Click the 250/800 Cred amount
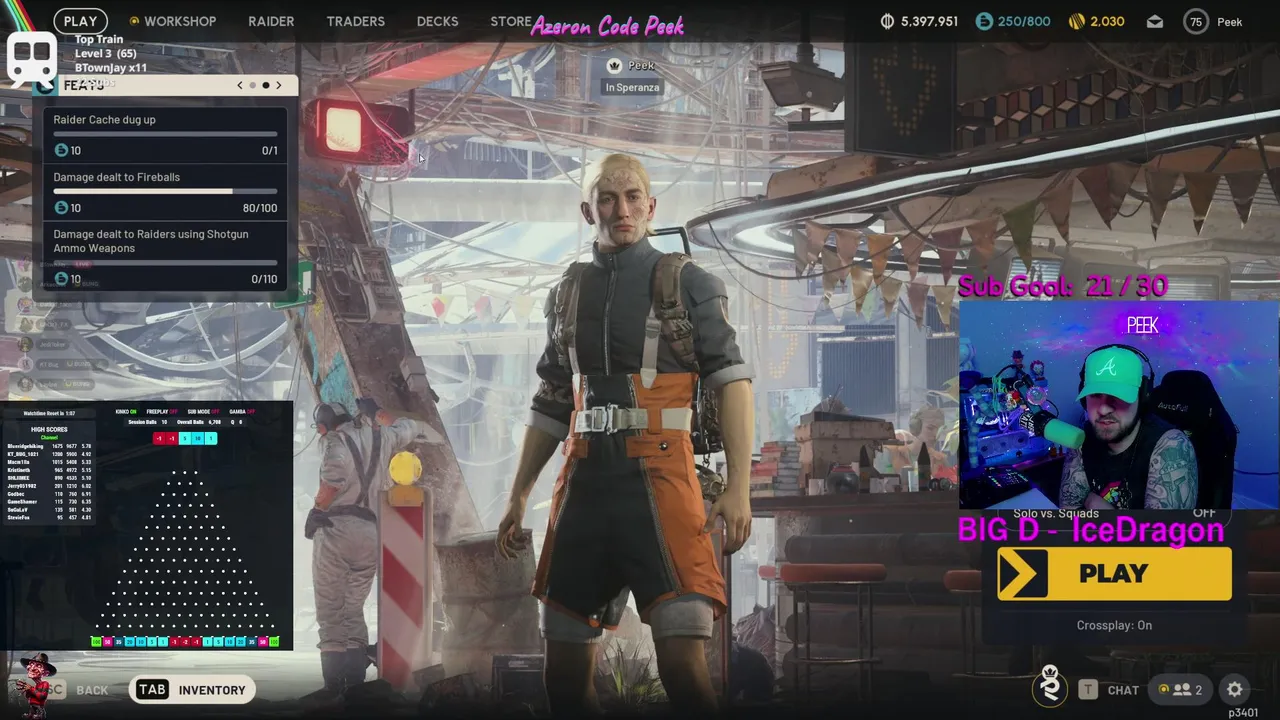1280x720 pixels. coord(1024,21)
